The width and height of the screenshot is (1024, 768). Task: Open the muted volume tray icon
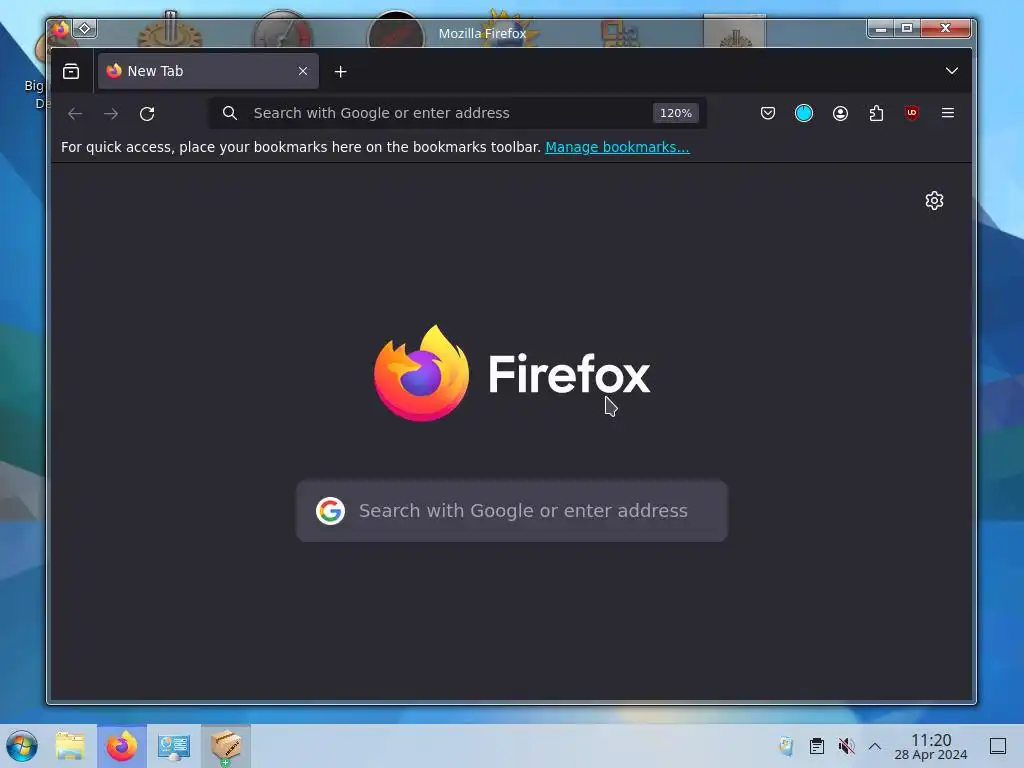coord(846,746)
